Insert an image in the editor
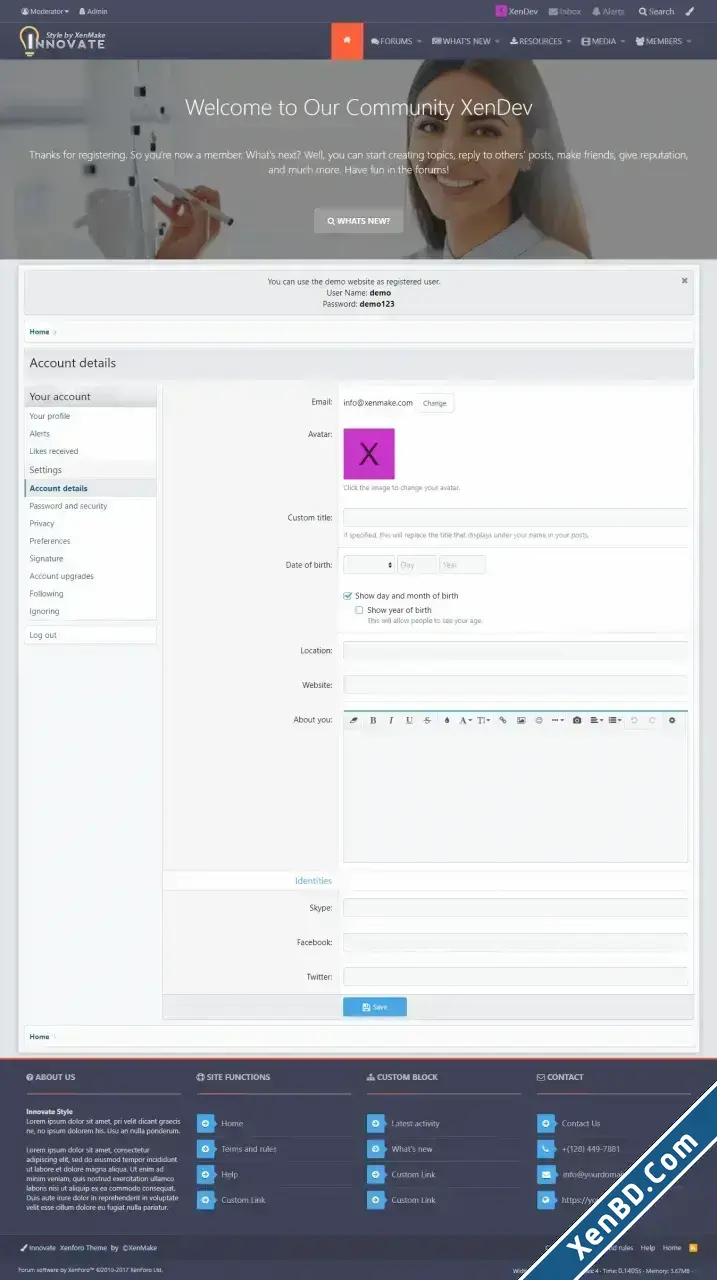Viewport: 717px width, 1280px height. pyautogui.click(x=521, y=720)
